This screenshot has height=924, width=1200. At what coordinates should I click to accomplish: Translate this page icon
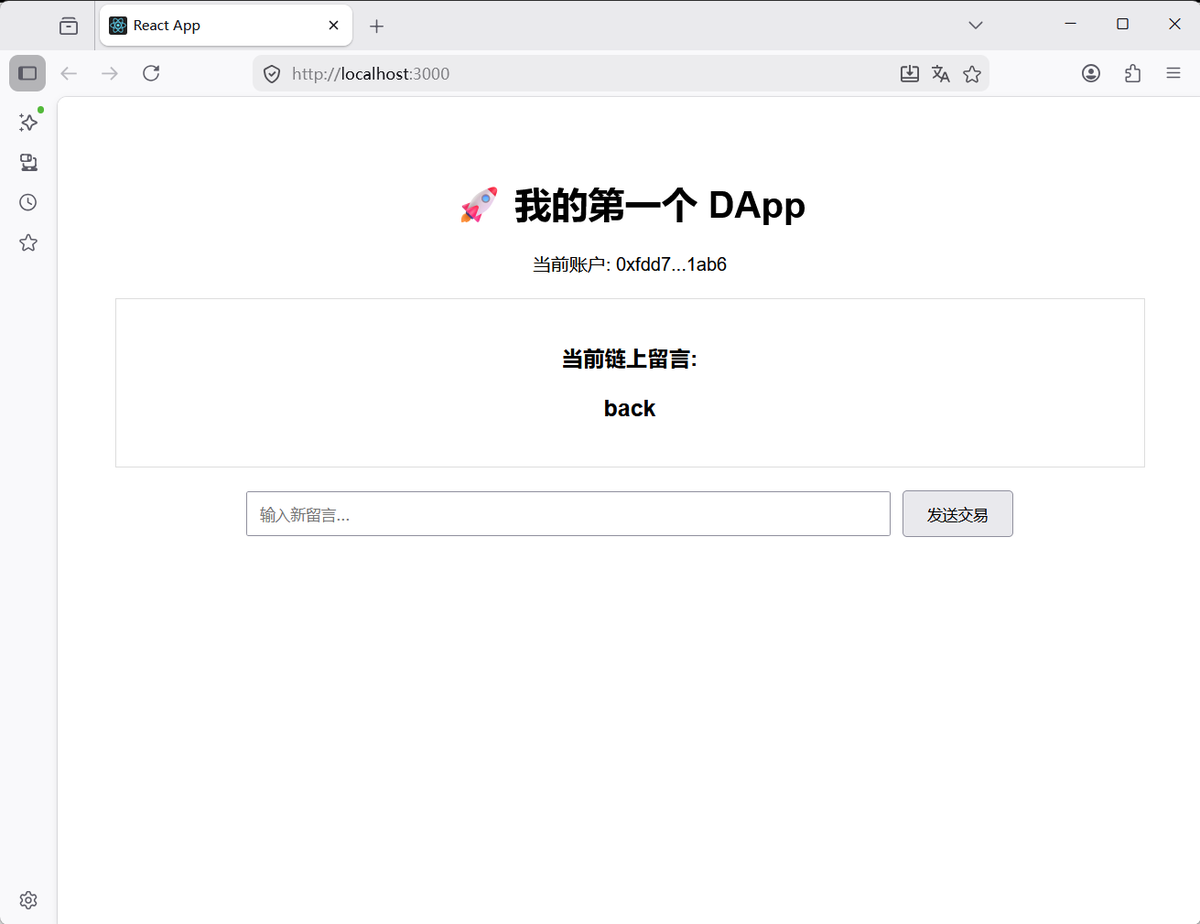[940, 74]
